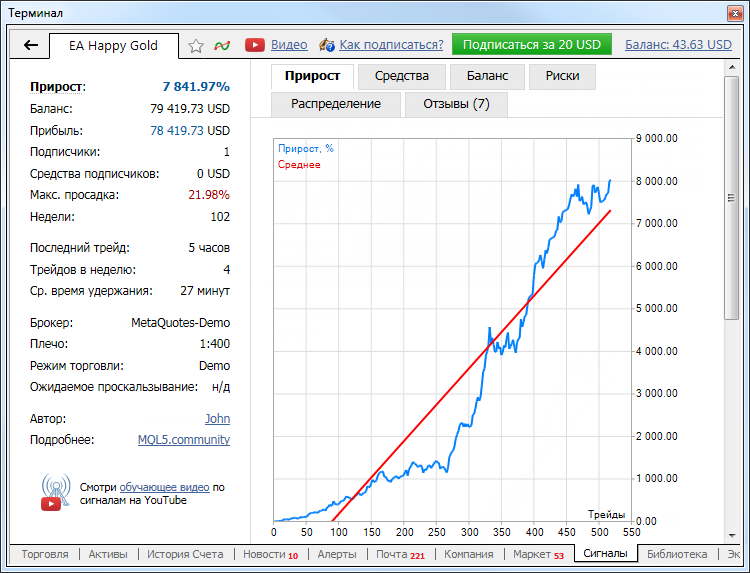
Task: Click the Прирост value 7 841.97%
Action: click(196, 87)
